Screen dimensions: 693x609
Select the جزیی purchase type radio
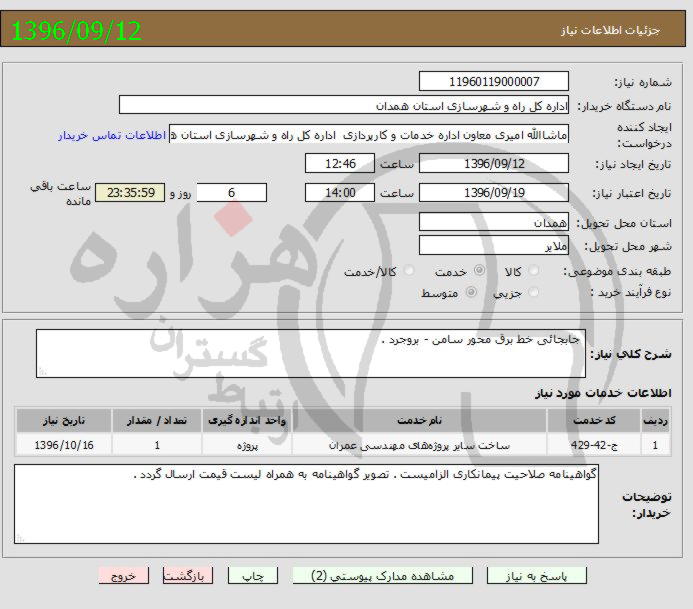(534, 292)
